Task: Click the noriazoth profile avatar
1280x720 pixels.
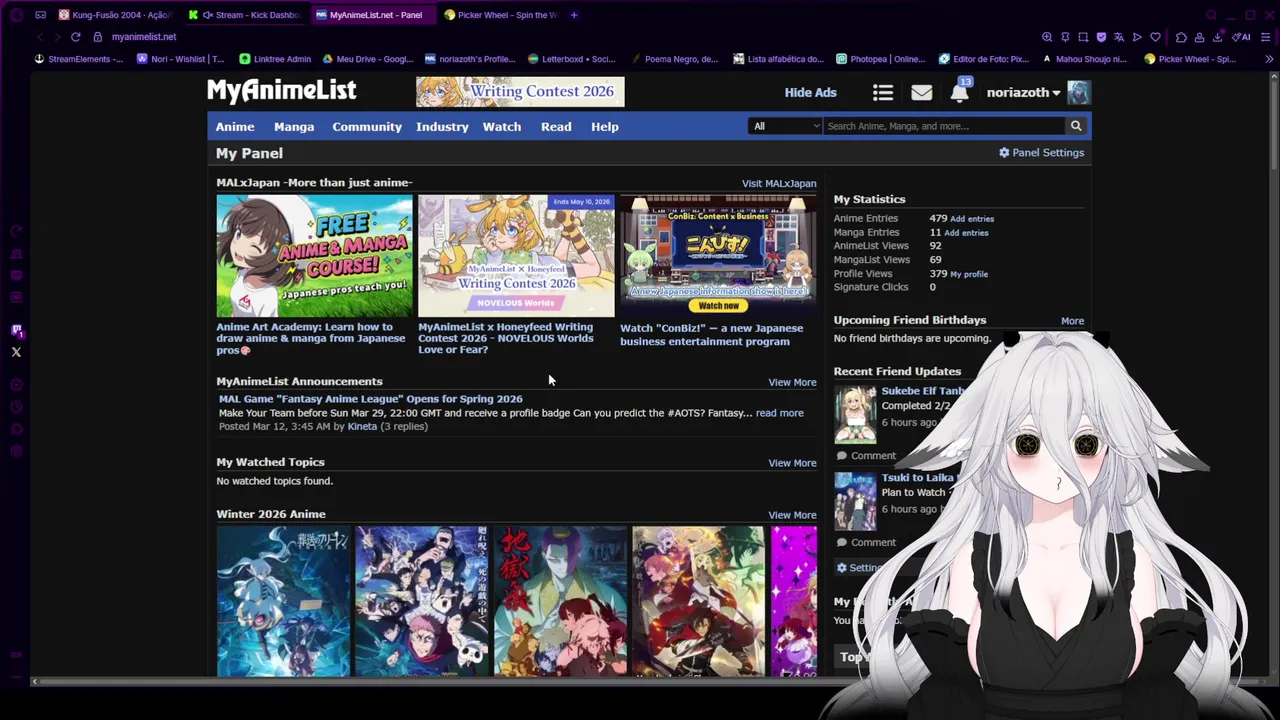Action: 1079,92
